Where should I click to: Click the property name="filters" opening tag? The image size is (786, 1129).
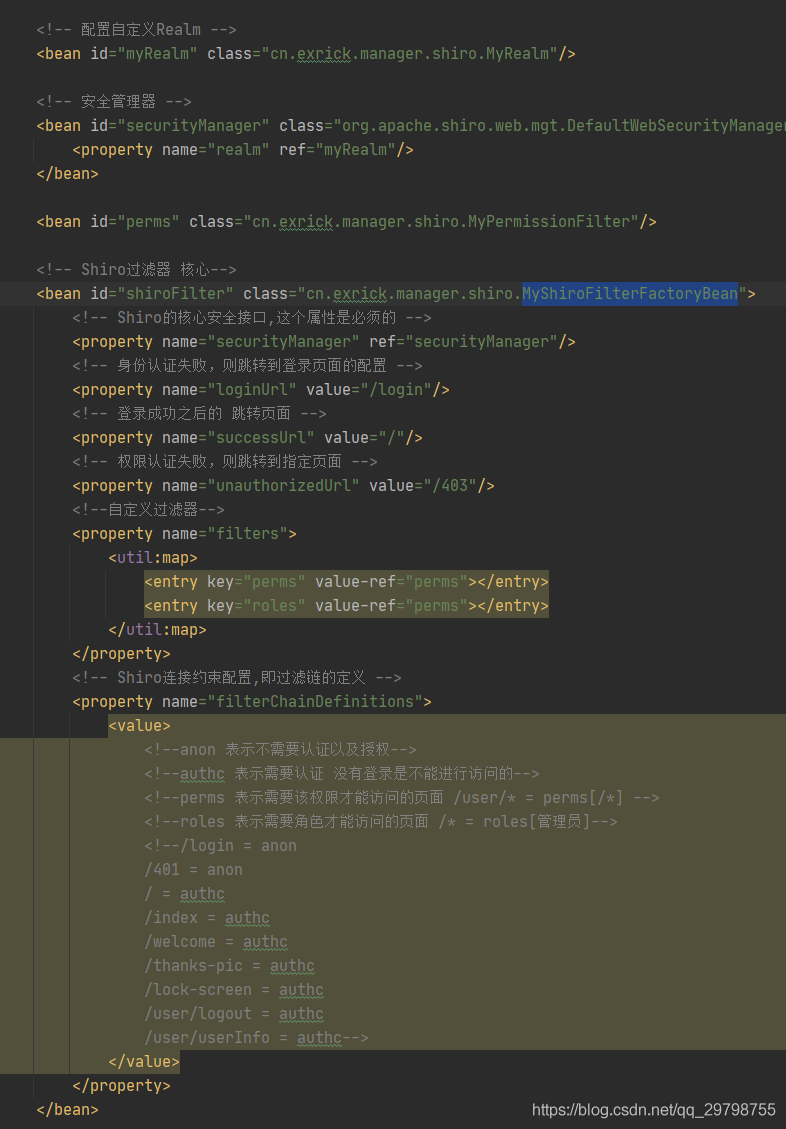pyautogui.click(x=184, y=534)
